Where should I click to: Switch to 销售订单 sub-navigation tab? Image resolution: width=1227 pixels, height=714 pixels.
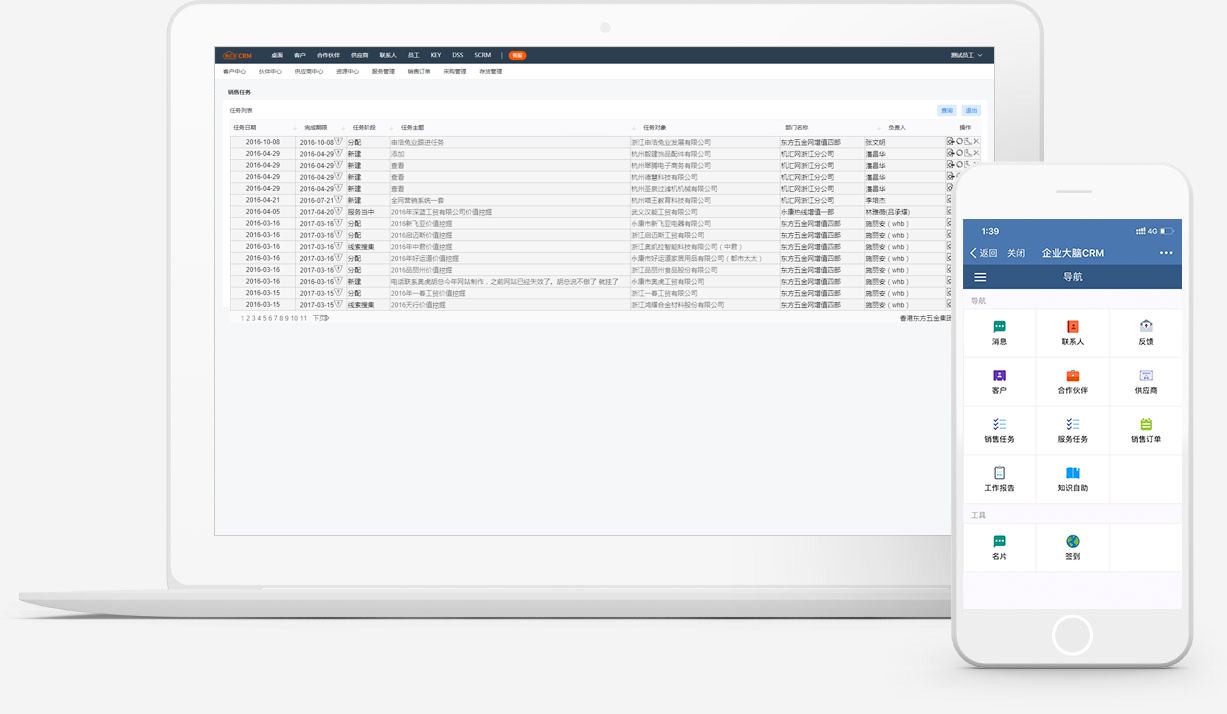coord(419,72)
